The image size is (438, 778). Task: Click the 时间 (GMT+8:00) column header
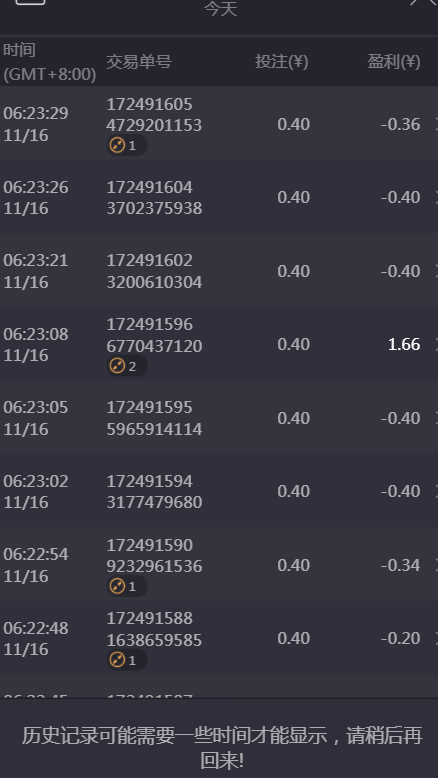coord(50,62)
